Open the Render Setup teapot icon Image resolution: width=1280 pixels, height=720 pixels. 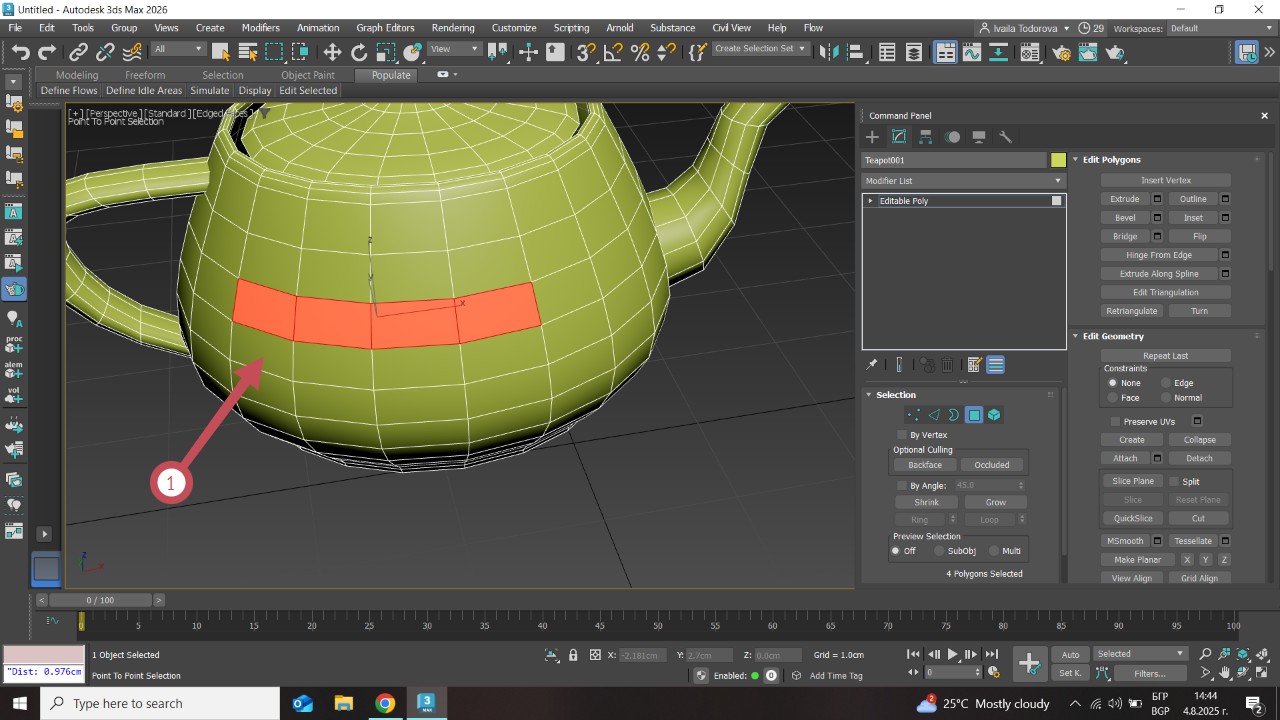point(1062,52)
